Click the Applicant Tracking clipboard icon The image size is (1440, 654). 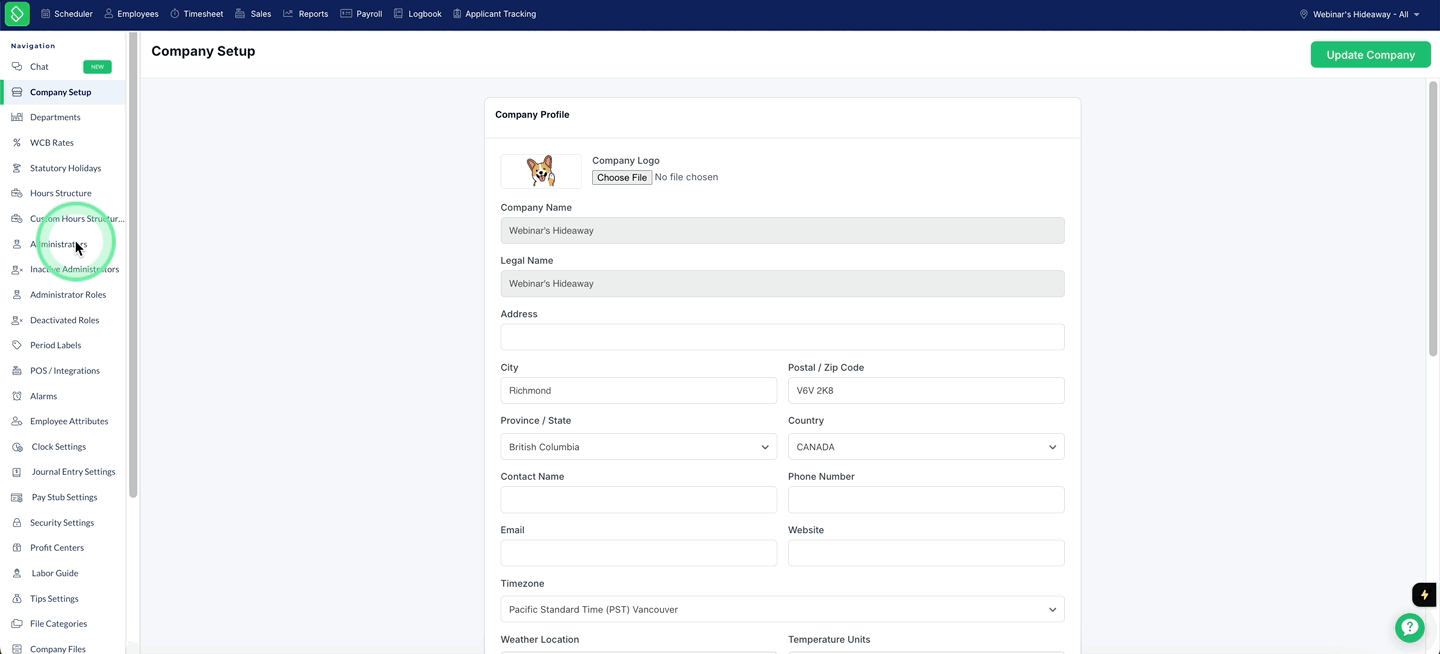[457, 14]
